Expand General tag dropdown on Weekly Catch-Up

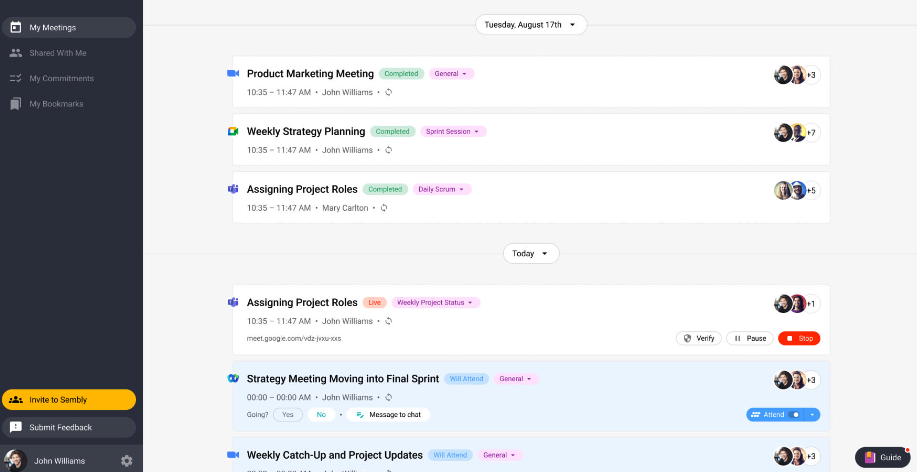(x=500, y=455)
